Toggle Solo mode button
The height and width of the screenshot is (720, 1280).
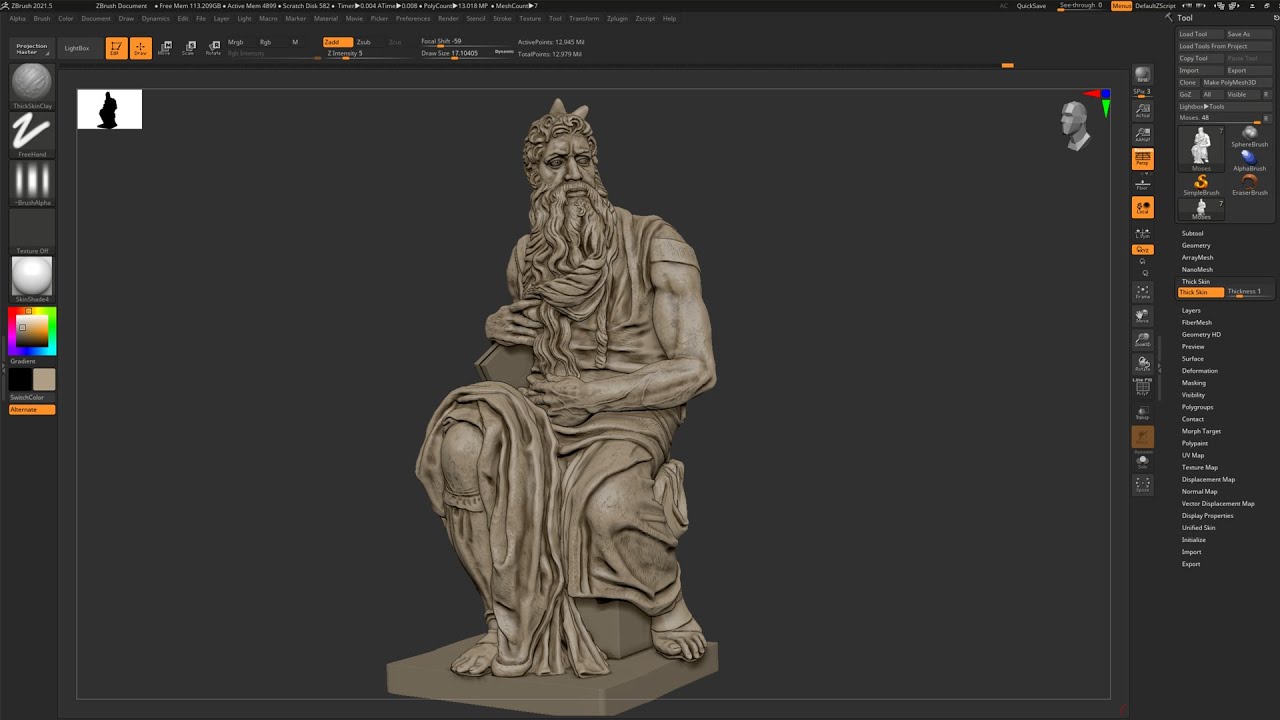(1142, 461)
